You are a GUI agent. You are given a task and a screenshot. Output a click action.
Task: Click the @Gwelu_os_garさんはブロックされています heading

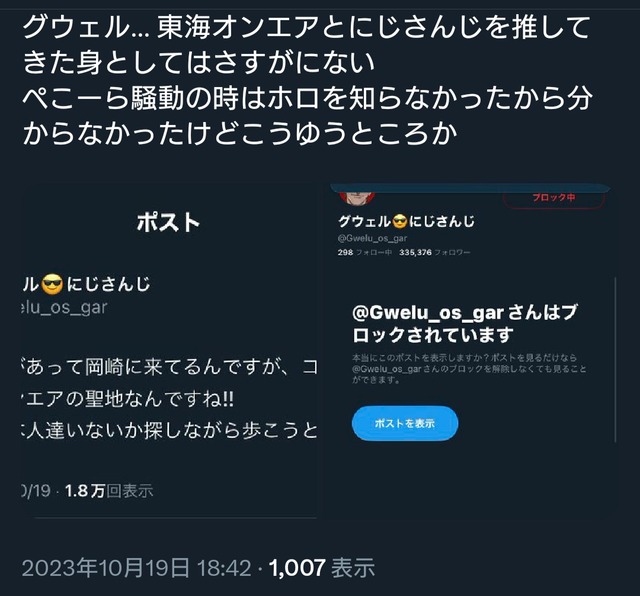(465, 324)
